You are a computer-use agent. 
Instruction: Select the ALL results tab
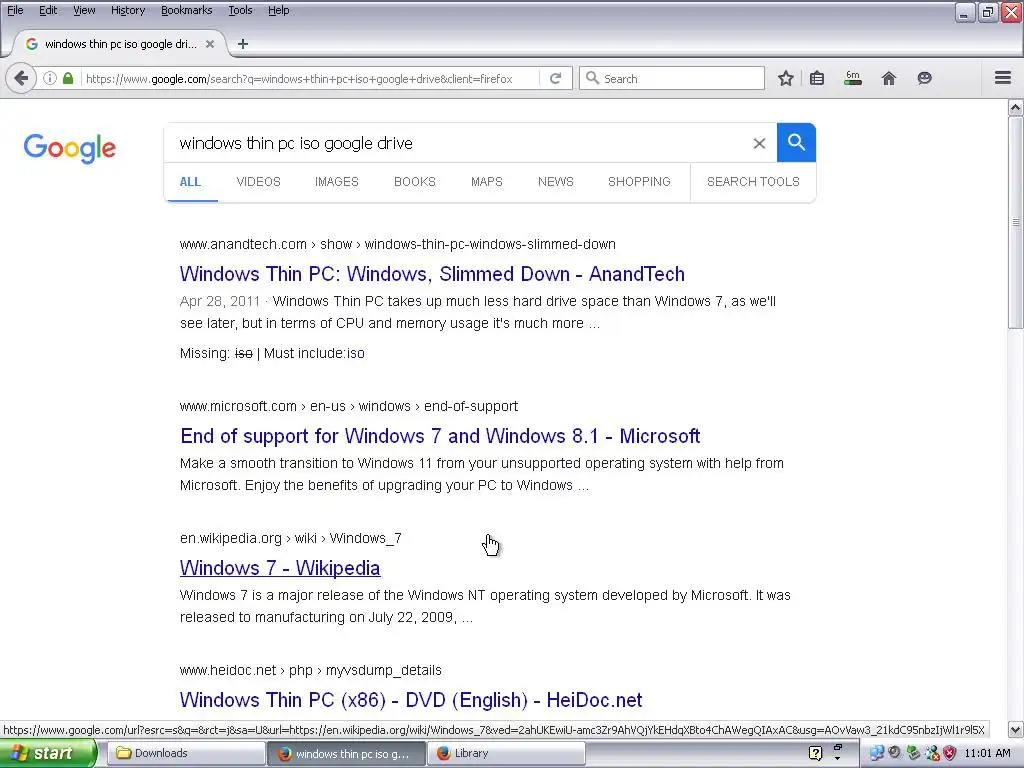(x=190, y=182)
